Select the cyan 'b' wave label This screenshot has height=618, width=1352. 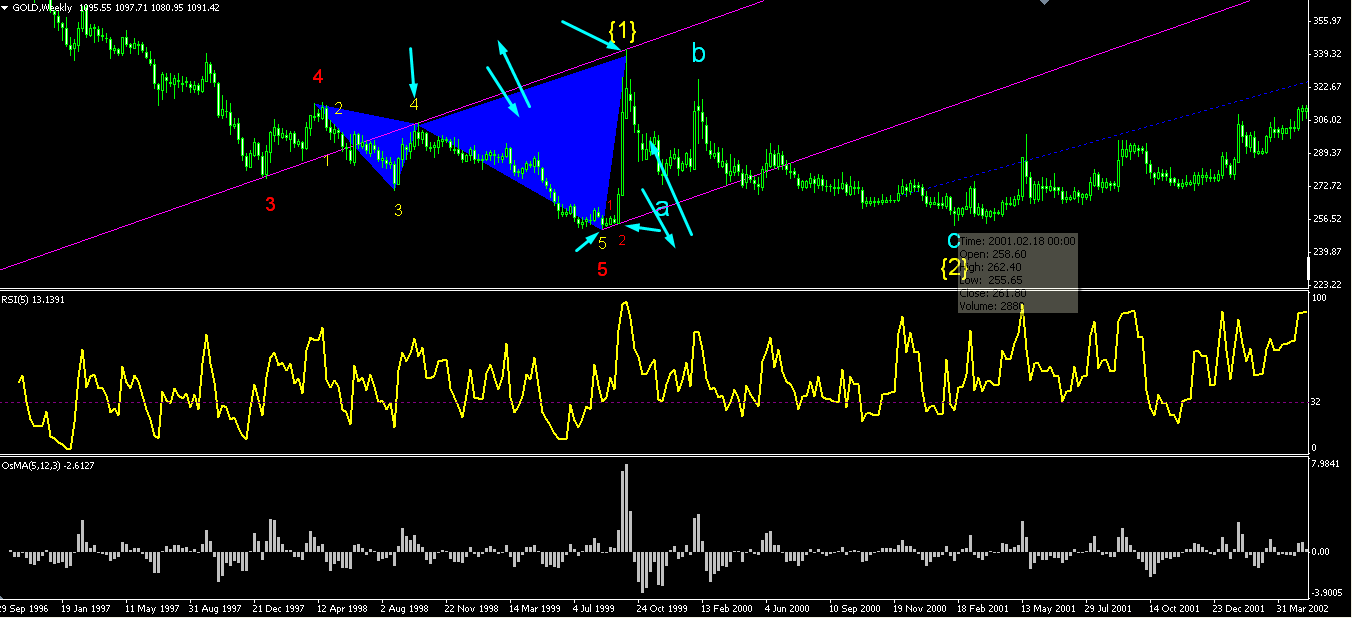click(699, 53)
